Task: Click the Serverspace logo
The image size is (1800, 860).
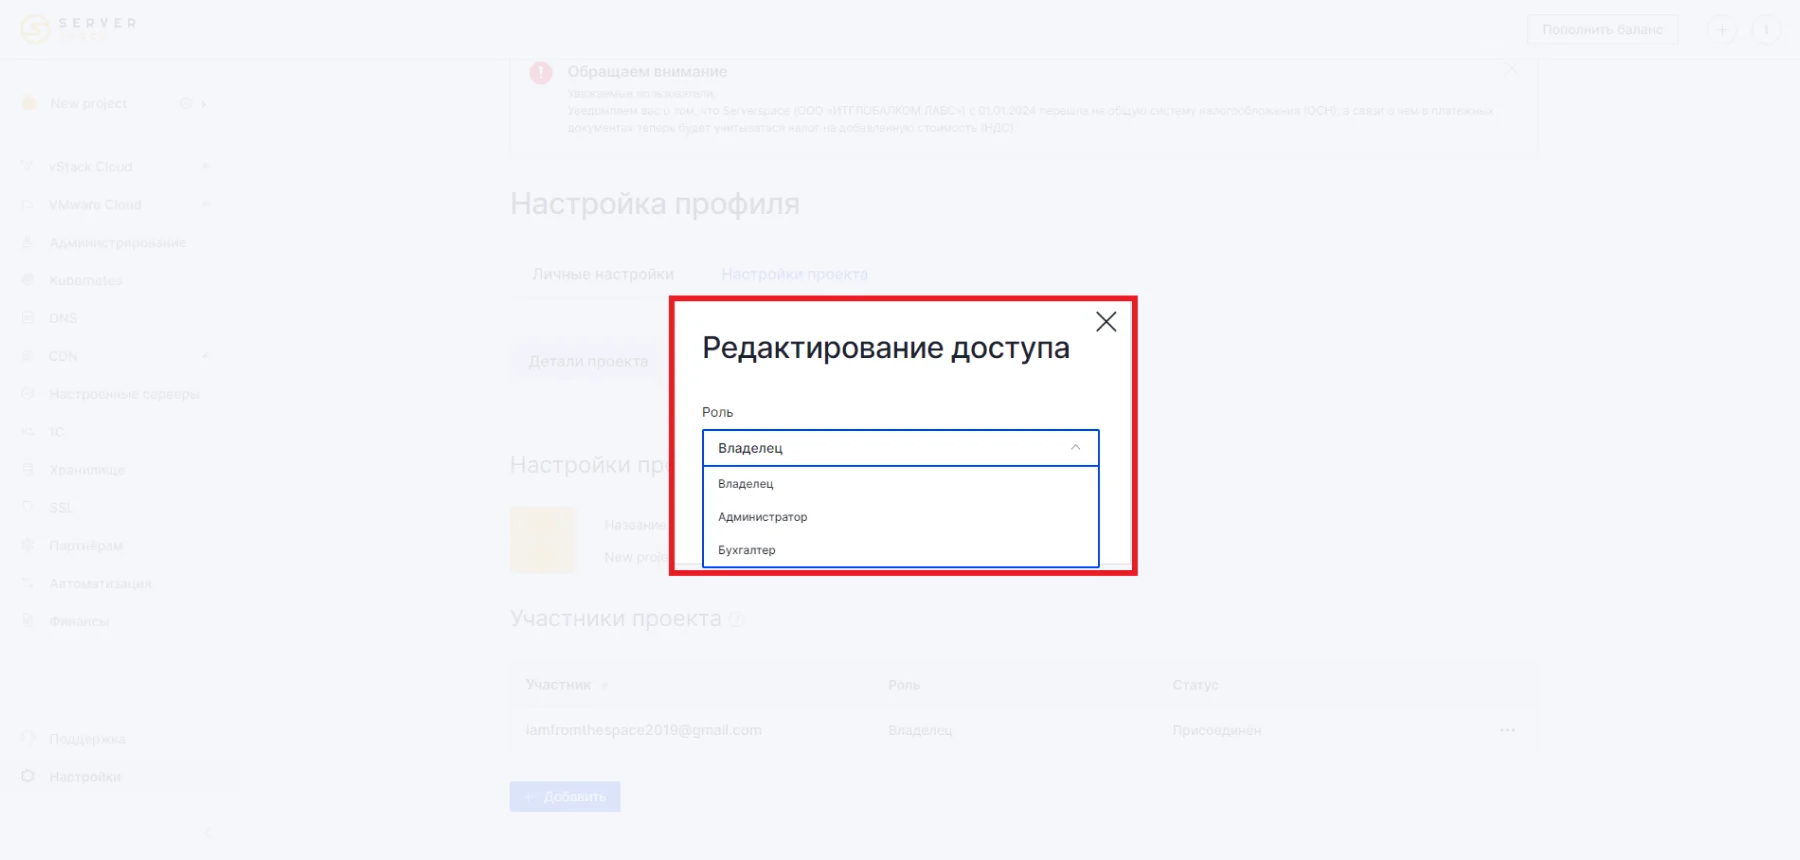Action: 78,29
